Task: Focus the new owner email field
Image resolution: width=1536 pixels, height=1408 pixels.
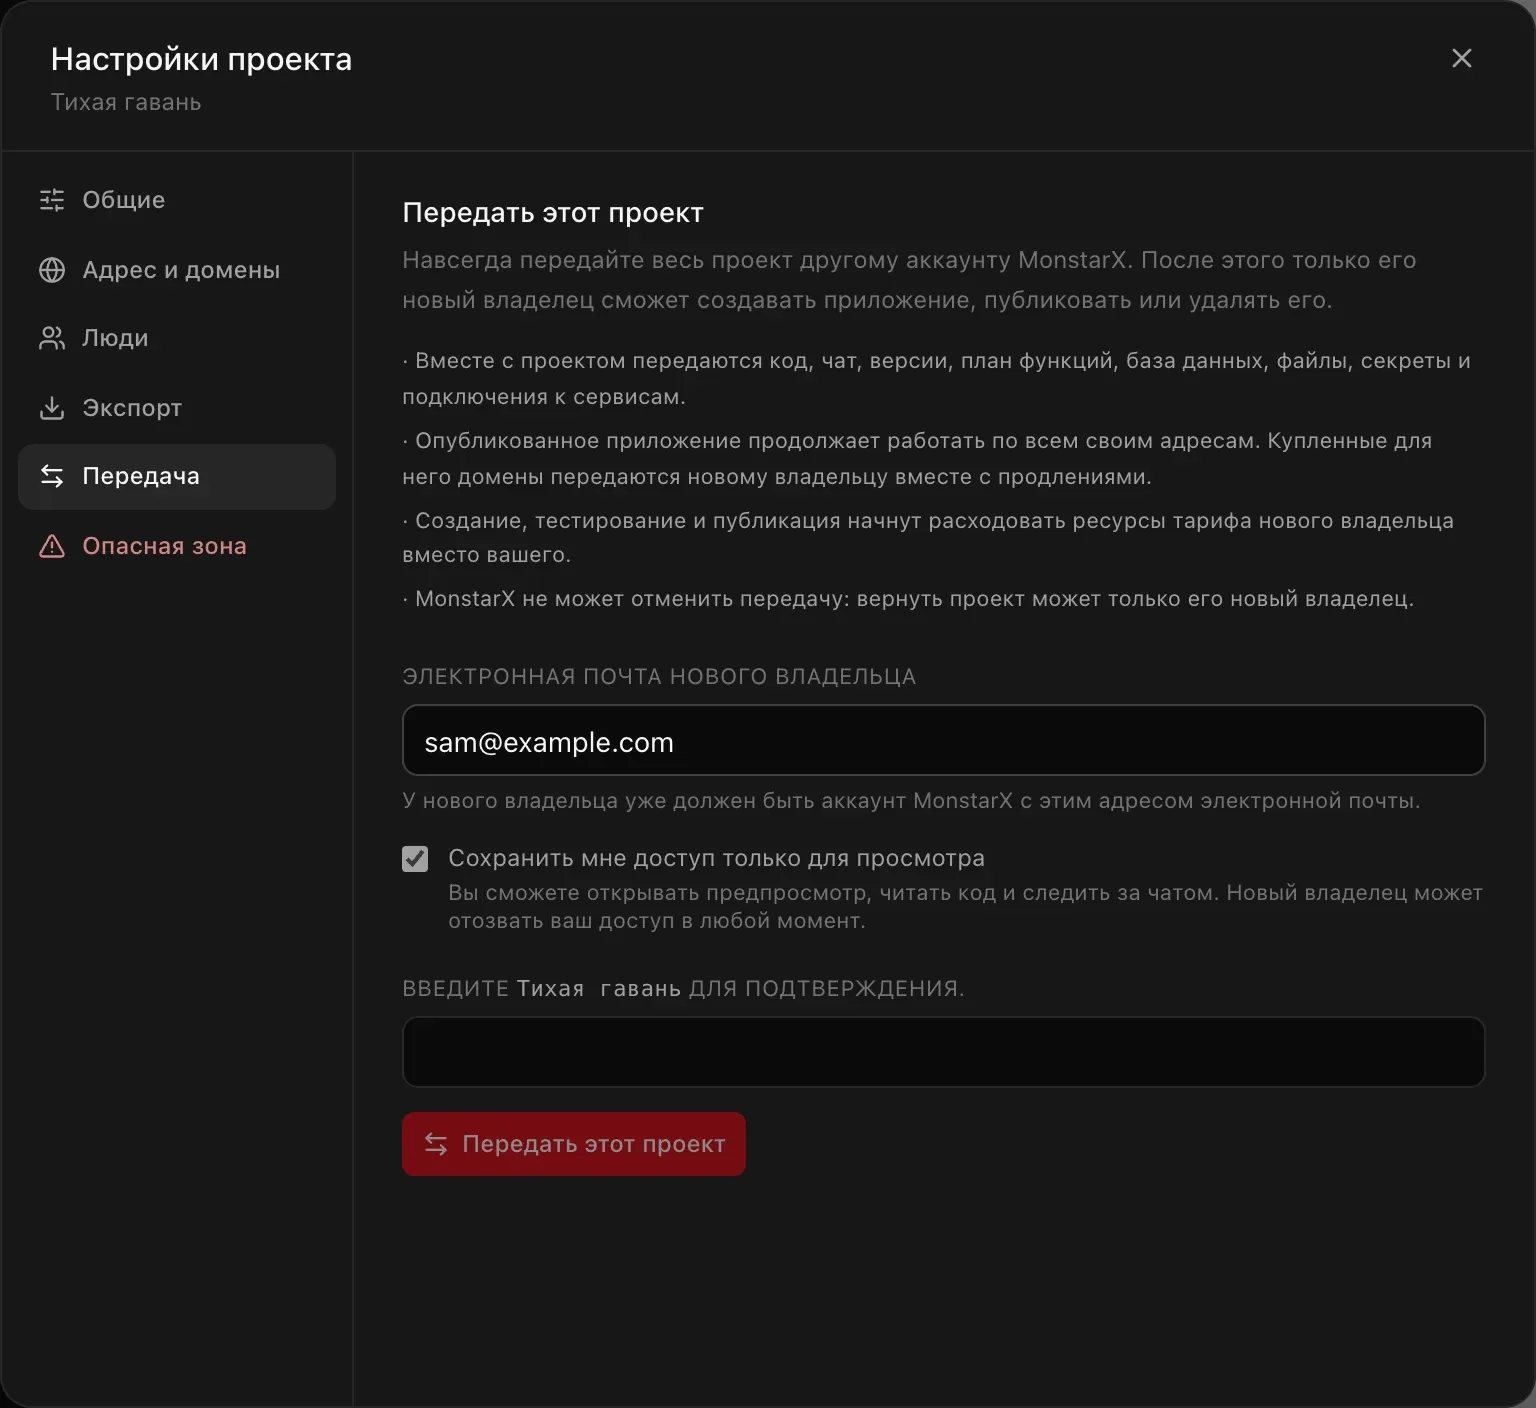Action: click(943, 740)
